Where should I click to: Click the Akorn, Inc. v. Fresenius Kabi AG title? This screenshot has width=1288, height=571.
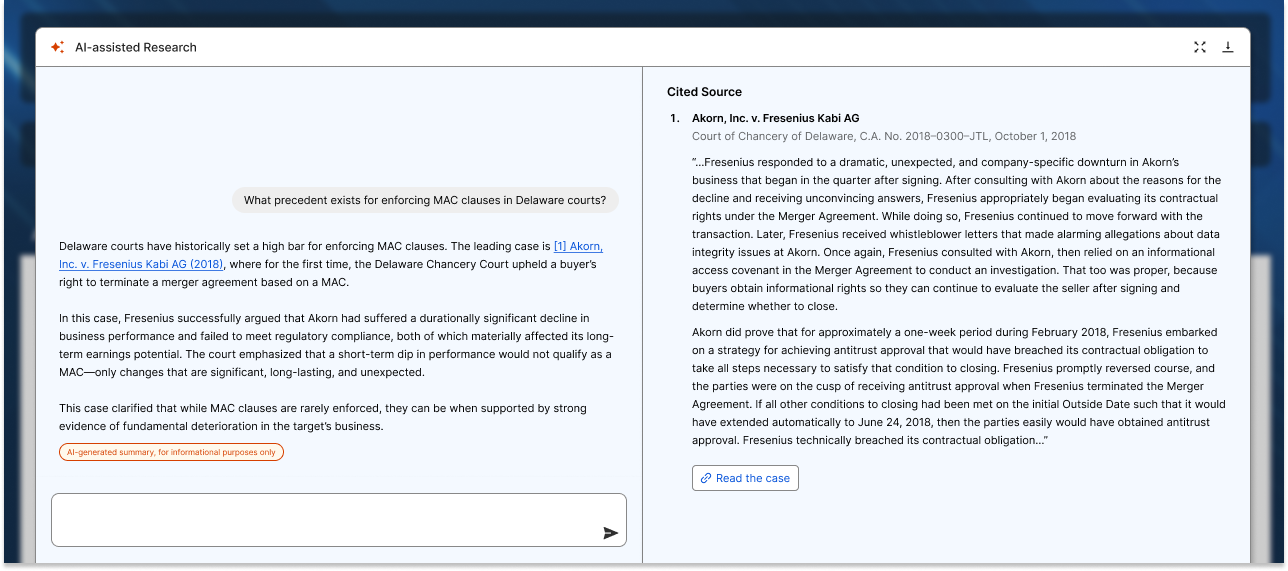(x=776, y=118)
